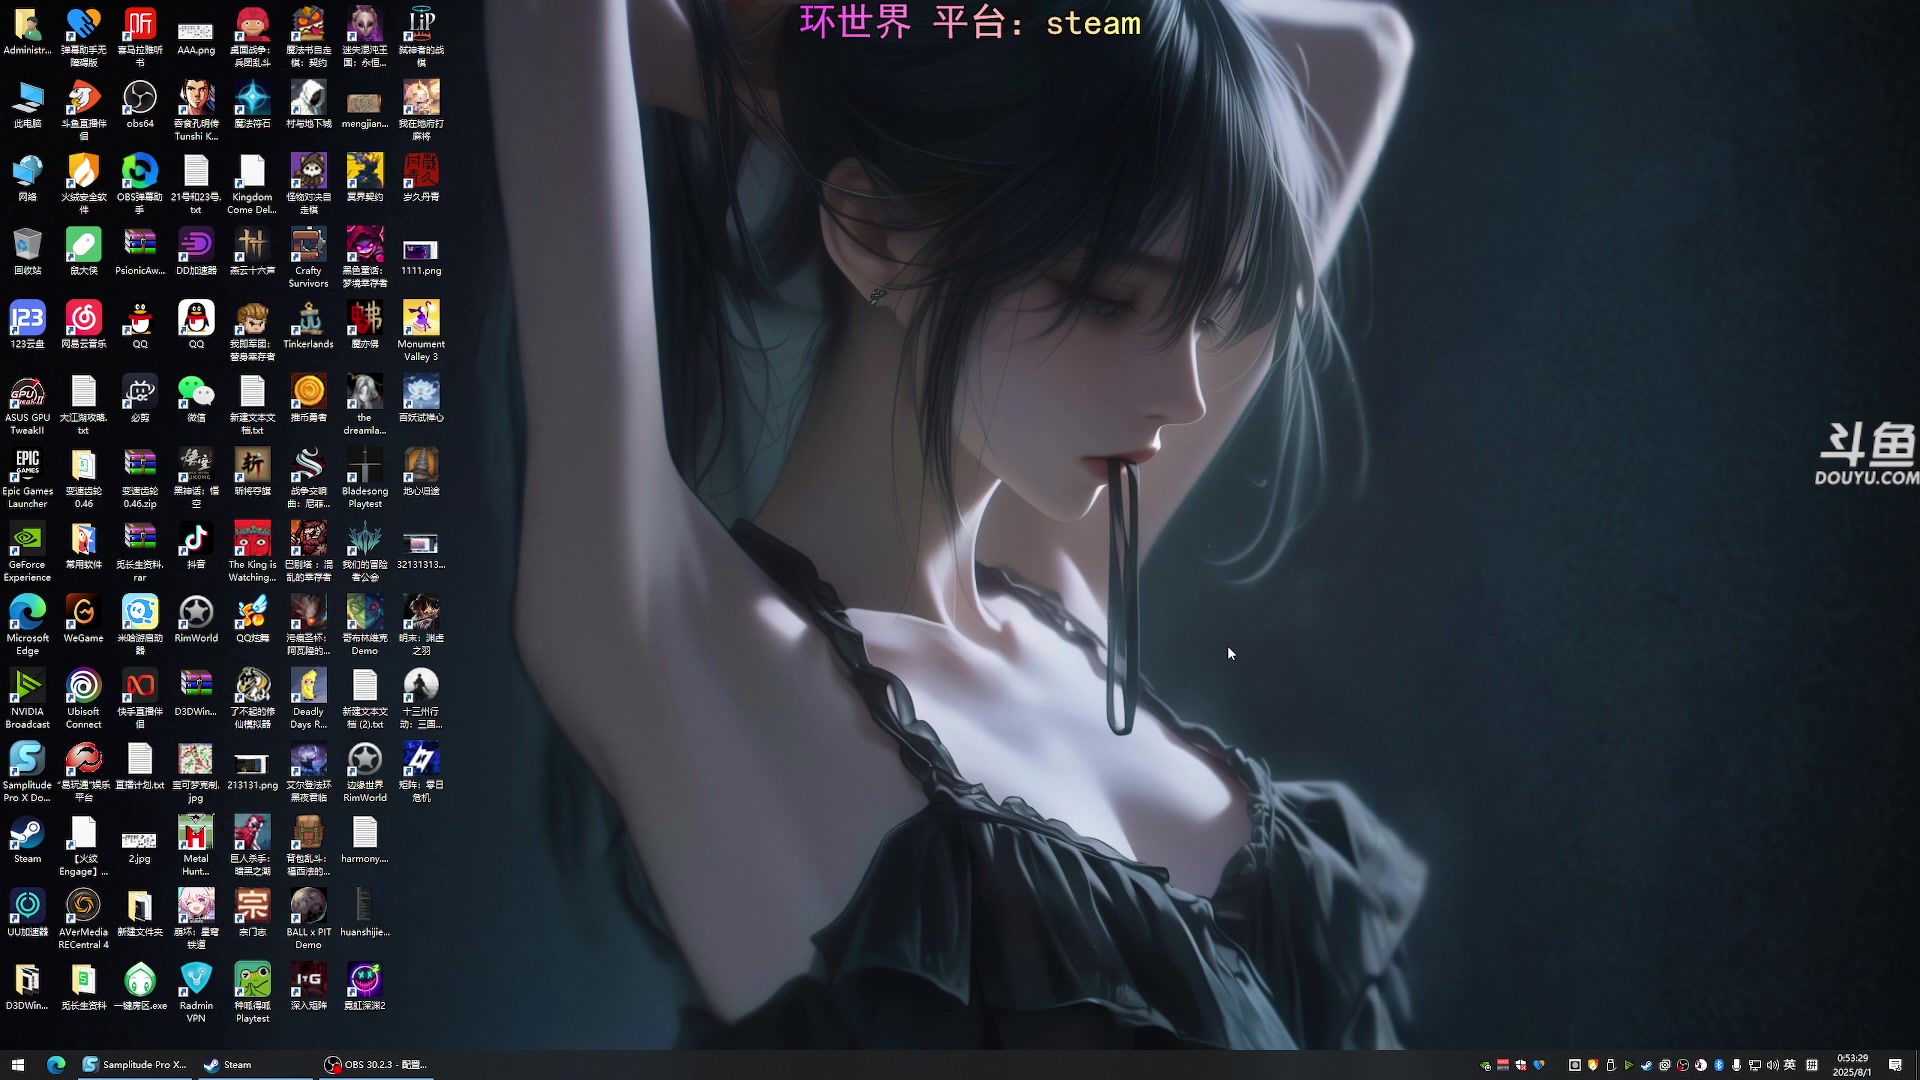The image size is (1920, 1080).
Task: Open This PC (此电脑) icon
Action: tap(27, 105)
